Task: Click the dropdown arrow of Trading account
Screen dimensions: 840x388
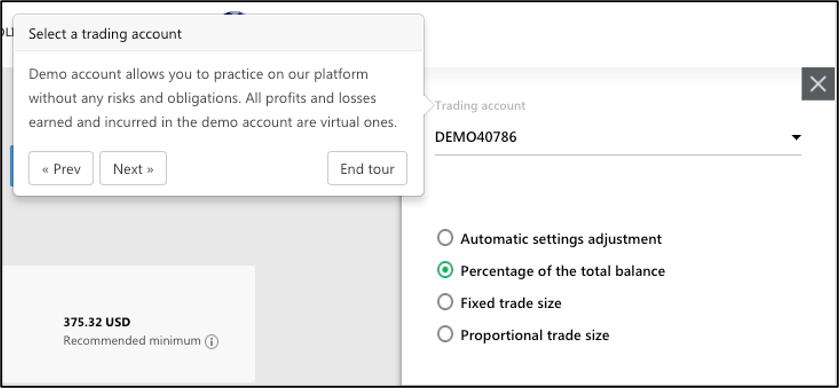Action: pyautogui.click(x=796, y=138)
